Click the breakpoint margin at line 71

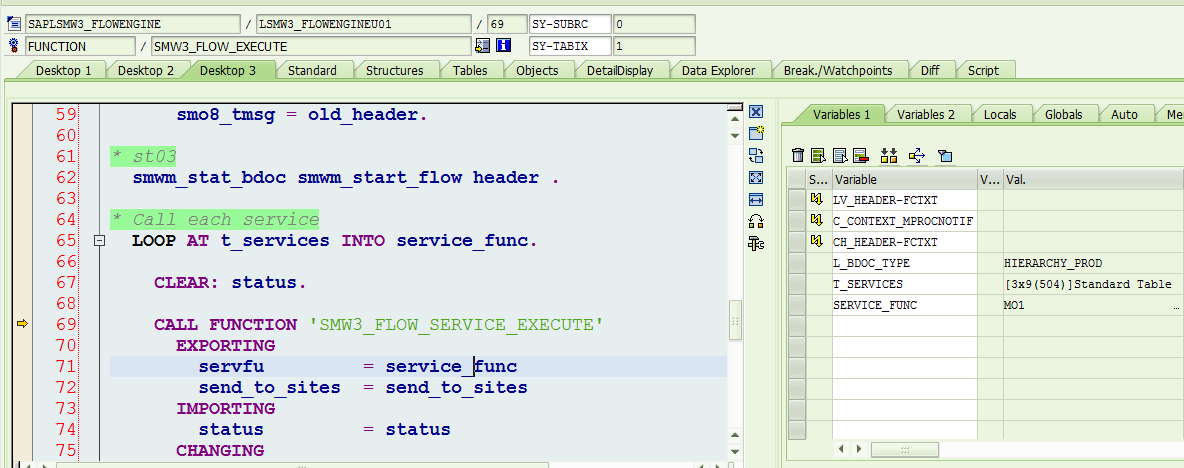pos(23,367)
